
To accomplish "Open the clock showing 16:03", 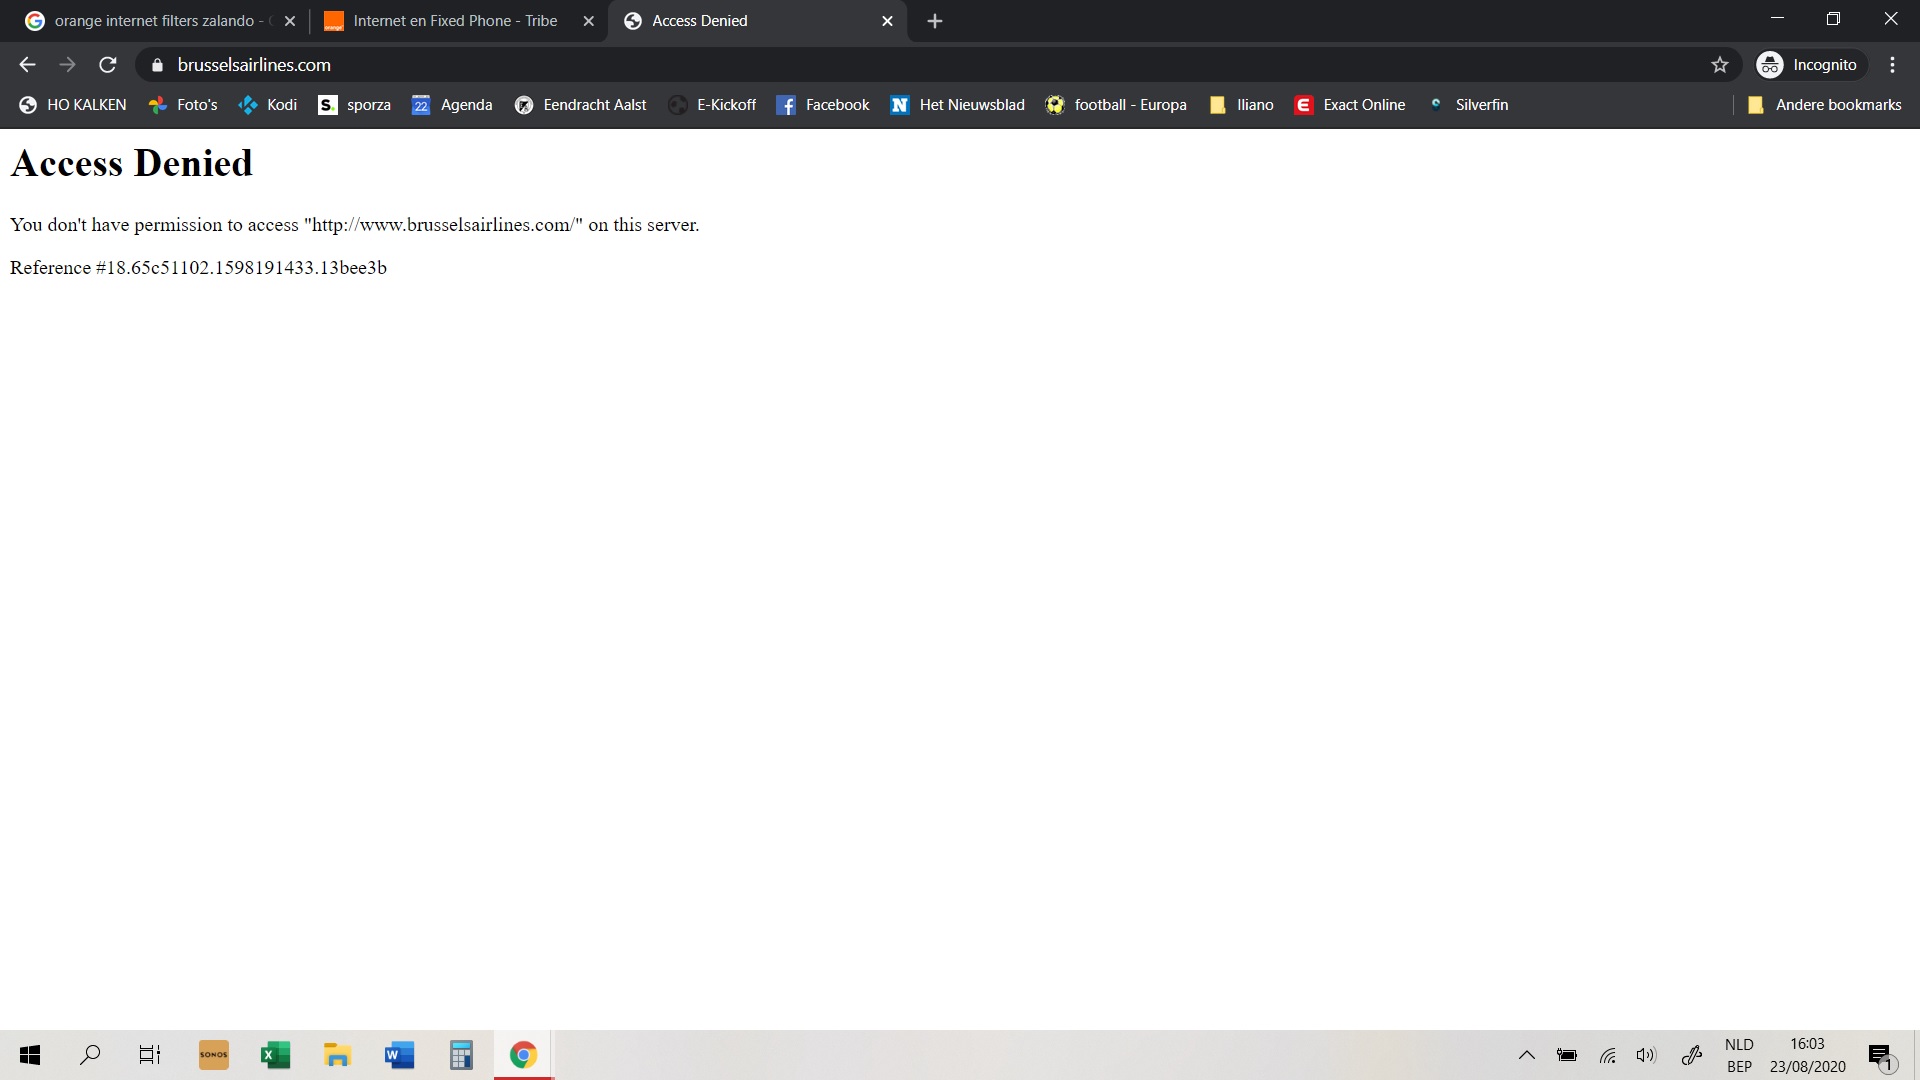I will click(1807, 1056).
